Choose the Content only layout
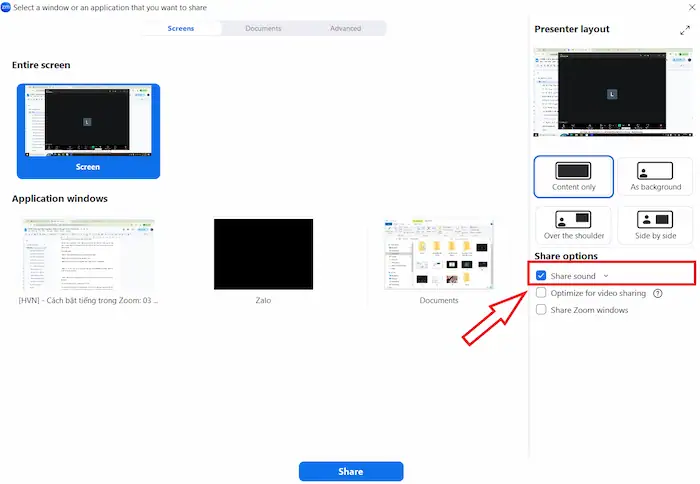Screen dimensions: 700x484 click(x=573, y=175)
